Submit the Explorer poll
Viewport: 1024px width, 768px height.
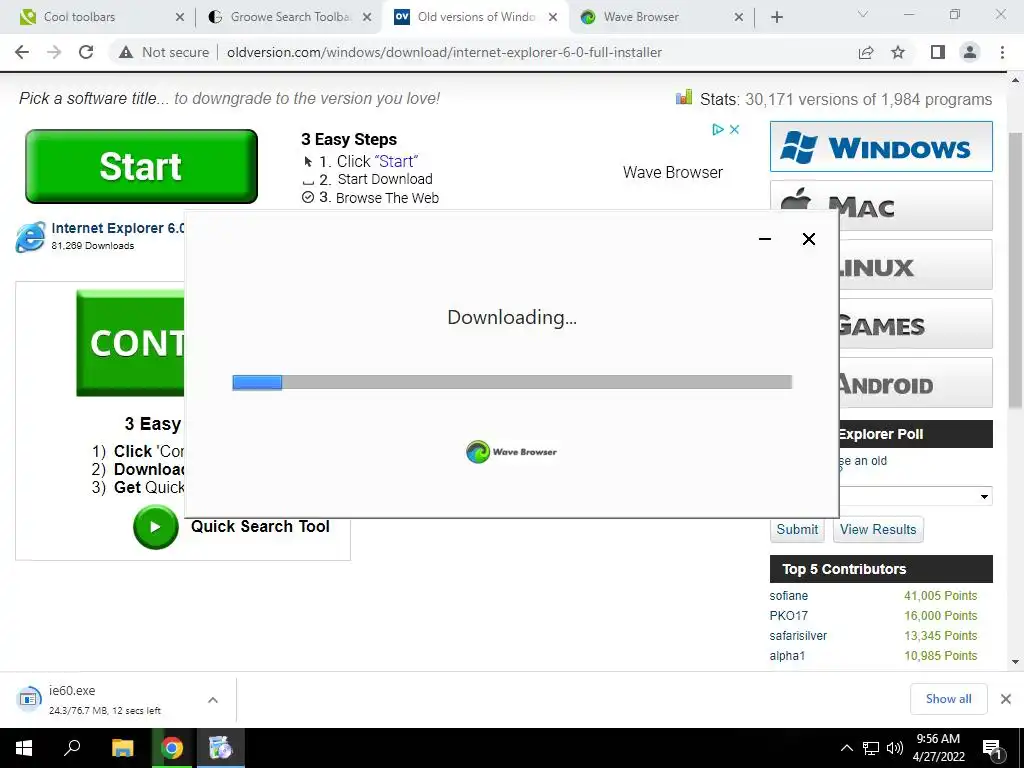point(797,530)
